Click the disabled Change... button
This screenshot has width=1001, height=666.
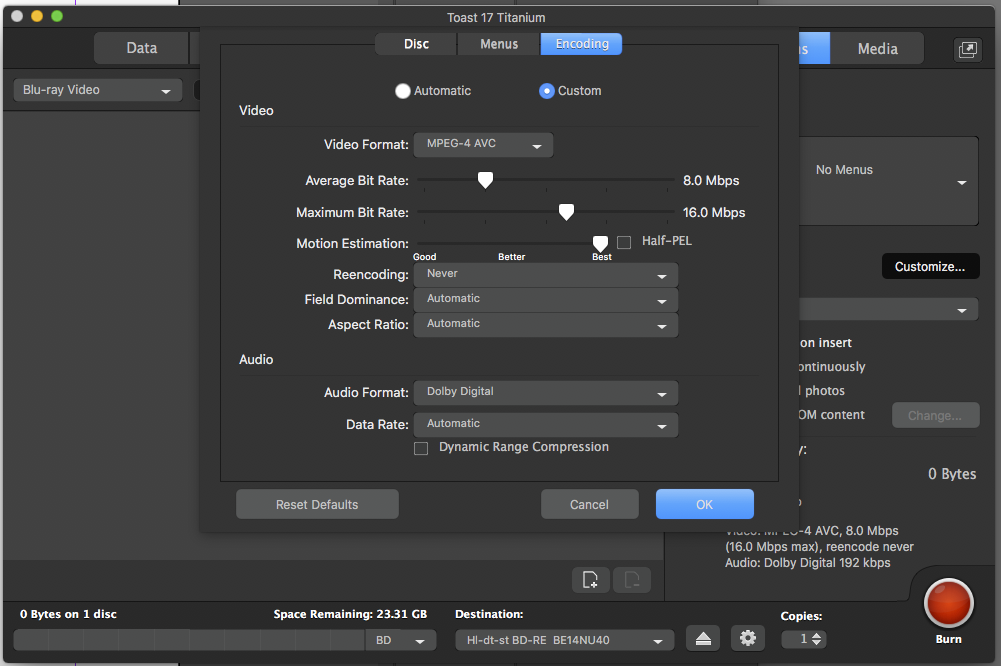935,415
